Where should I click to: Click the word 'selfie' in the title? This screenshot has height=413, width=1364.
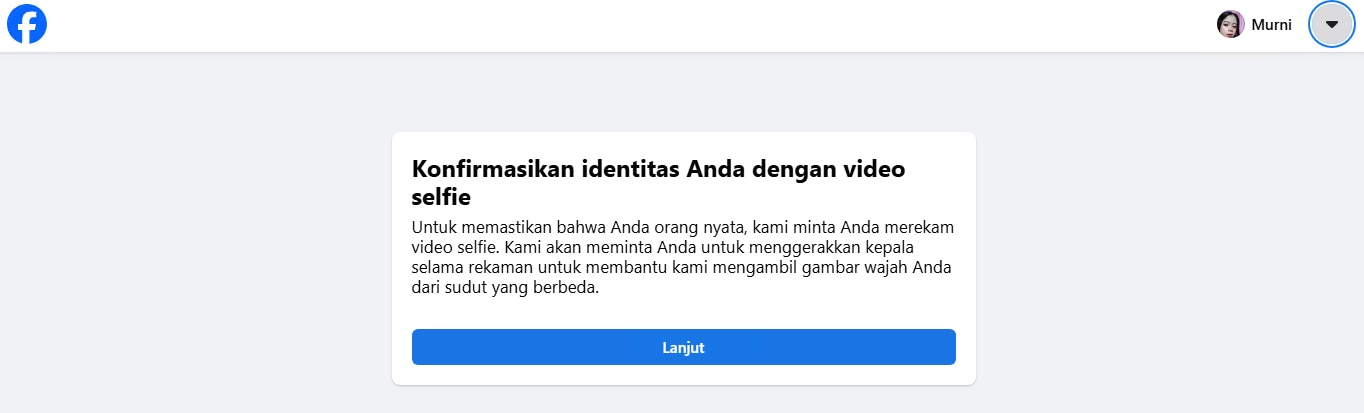point(441,196)
